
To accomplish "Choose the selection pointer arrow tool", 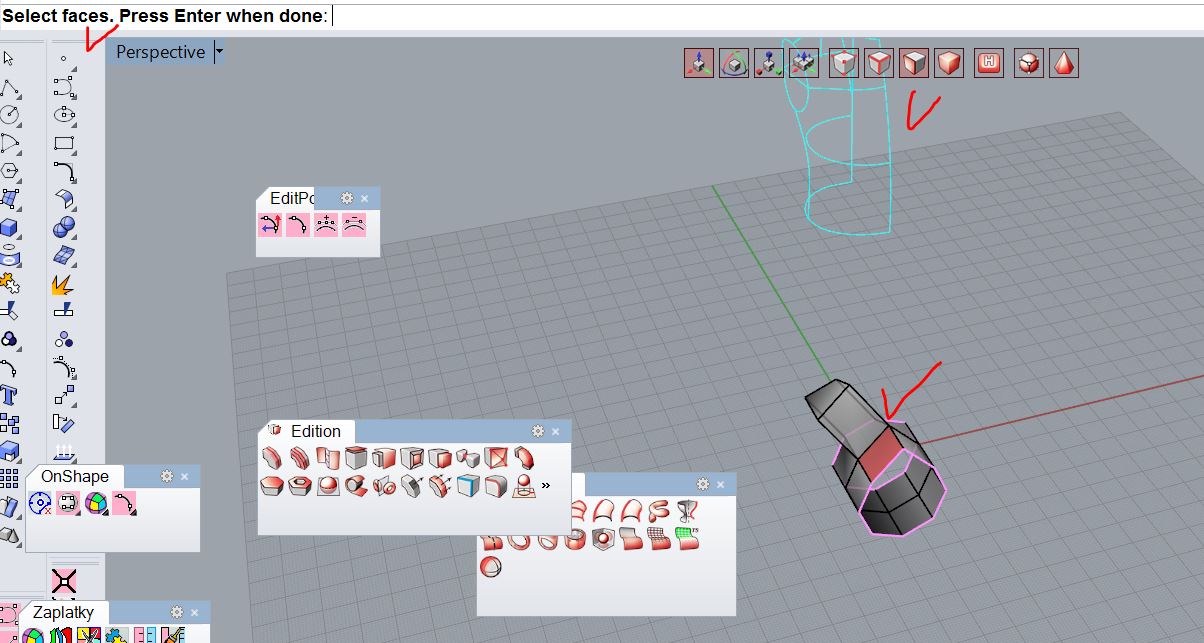I will [x=10, y=59].
